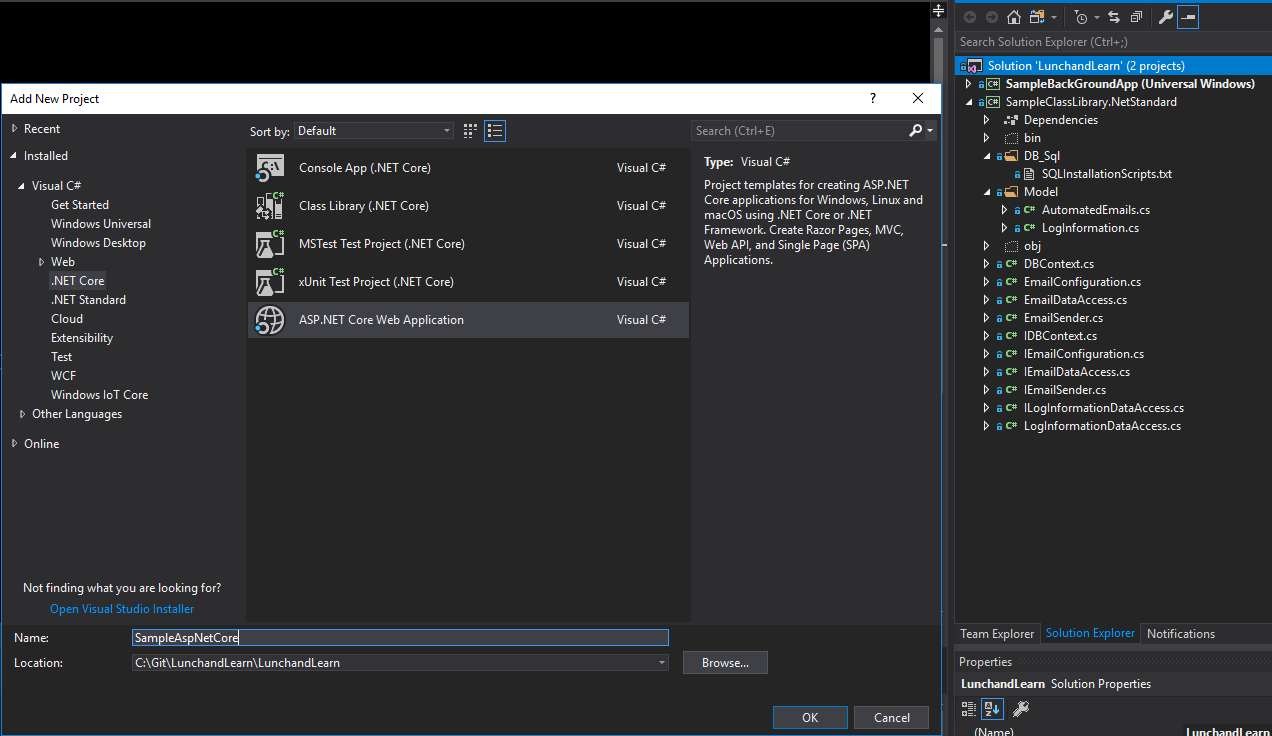Click the Pending Changes Filter clock icon
This screenshot has width=1272, height=736.
pos(1081,17)
